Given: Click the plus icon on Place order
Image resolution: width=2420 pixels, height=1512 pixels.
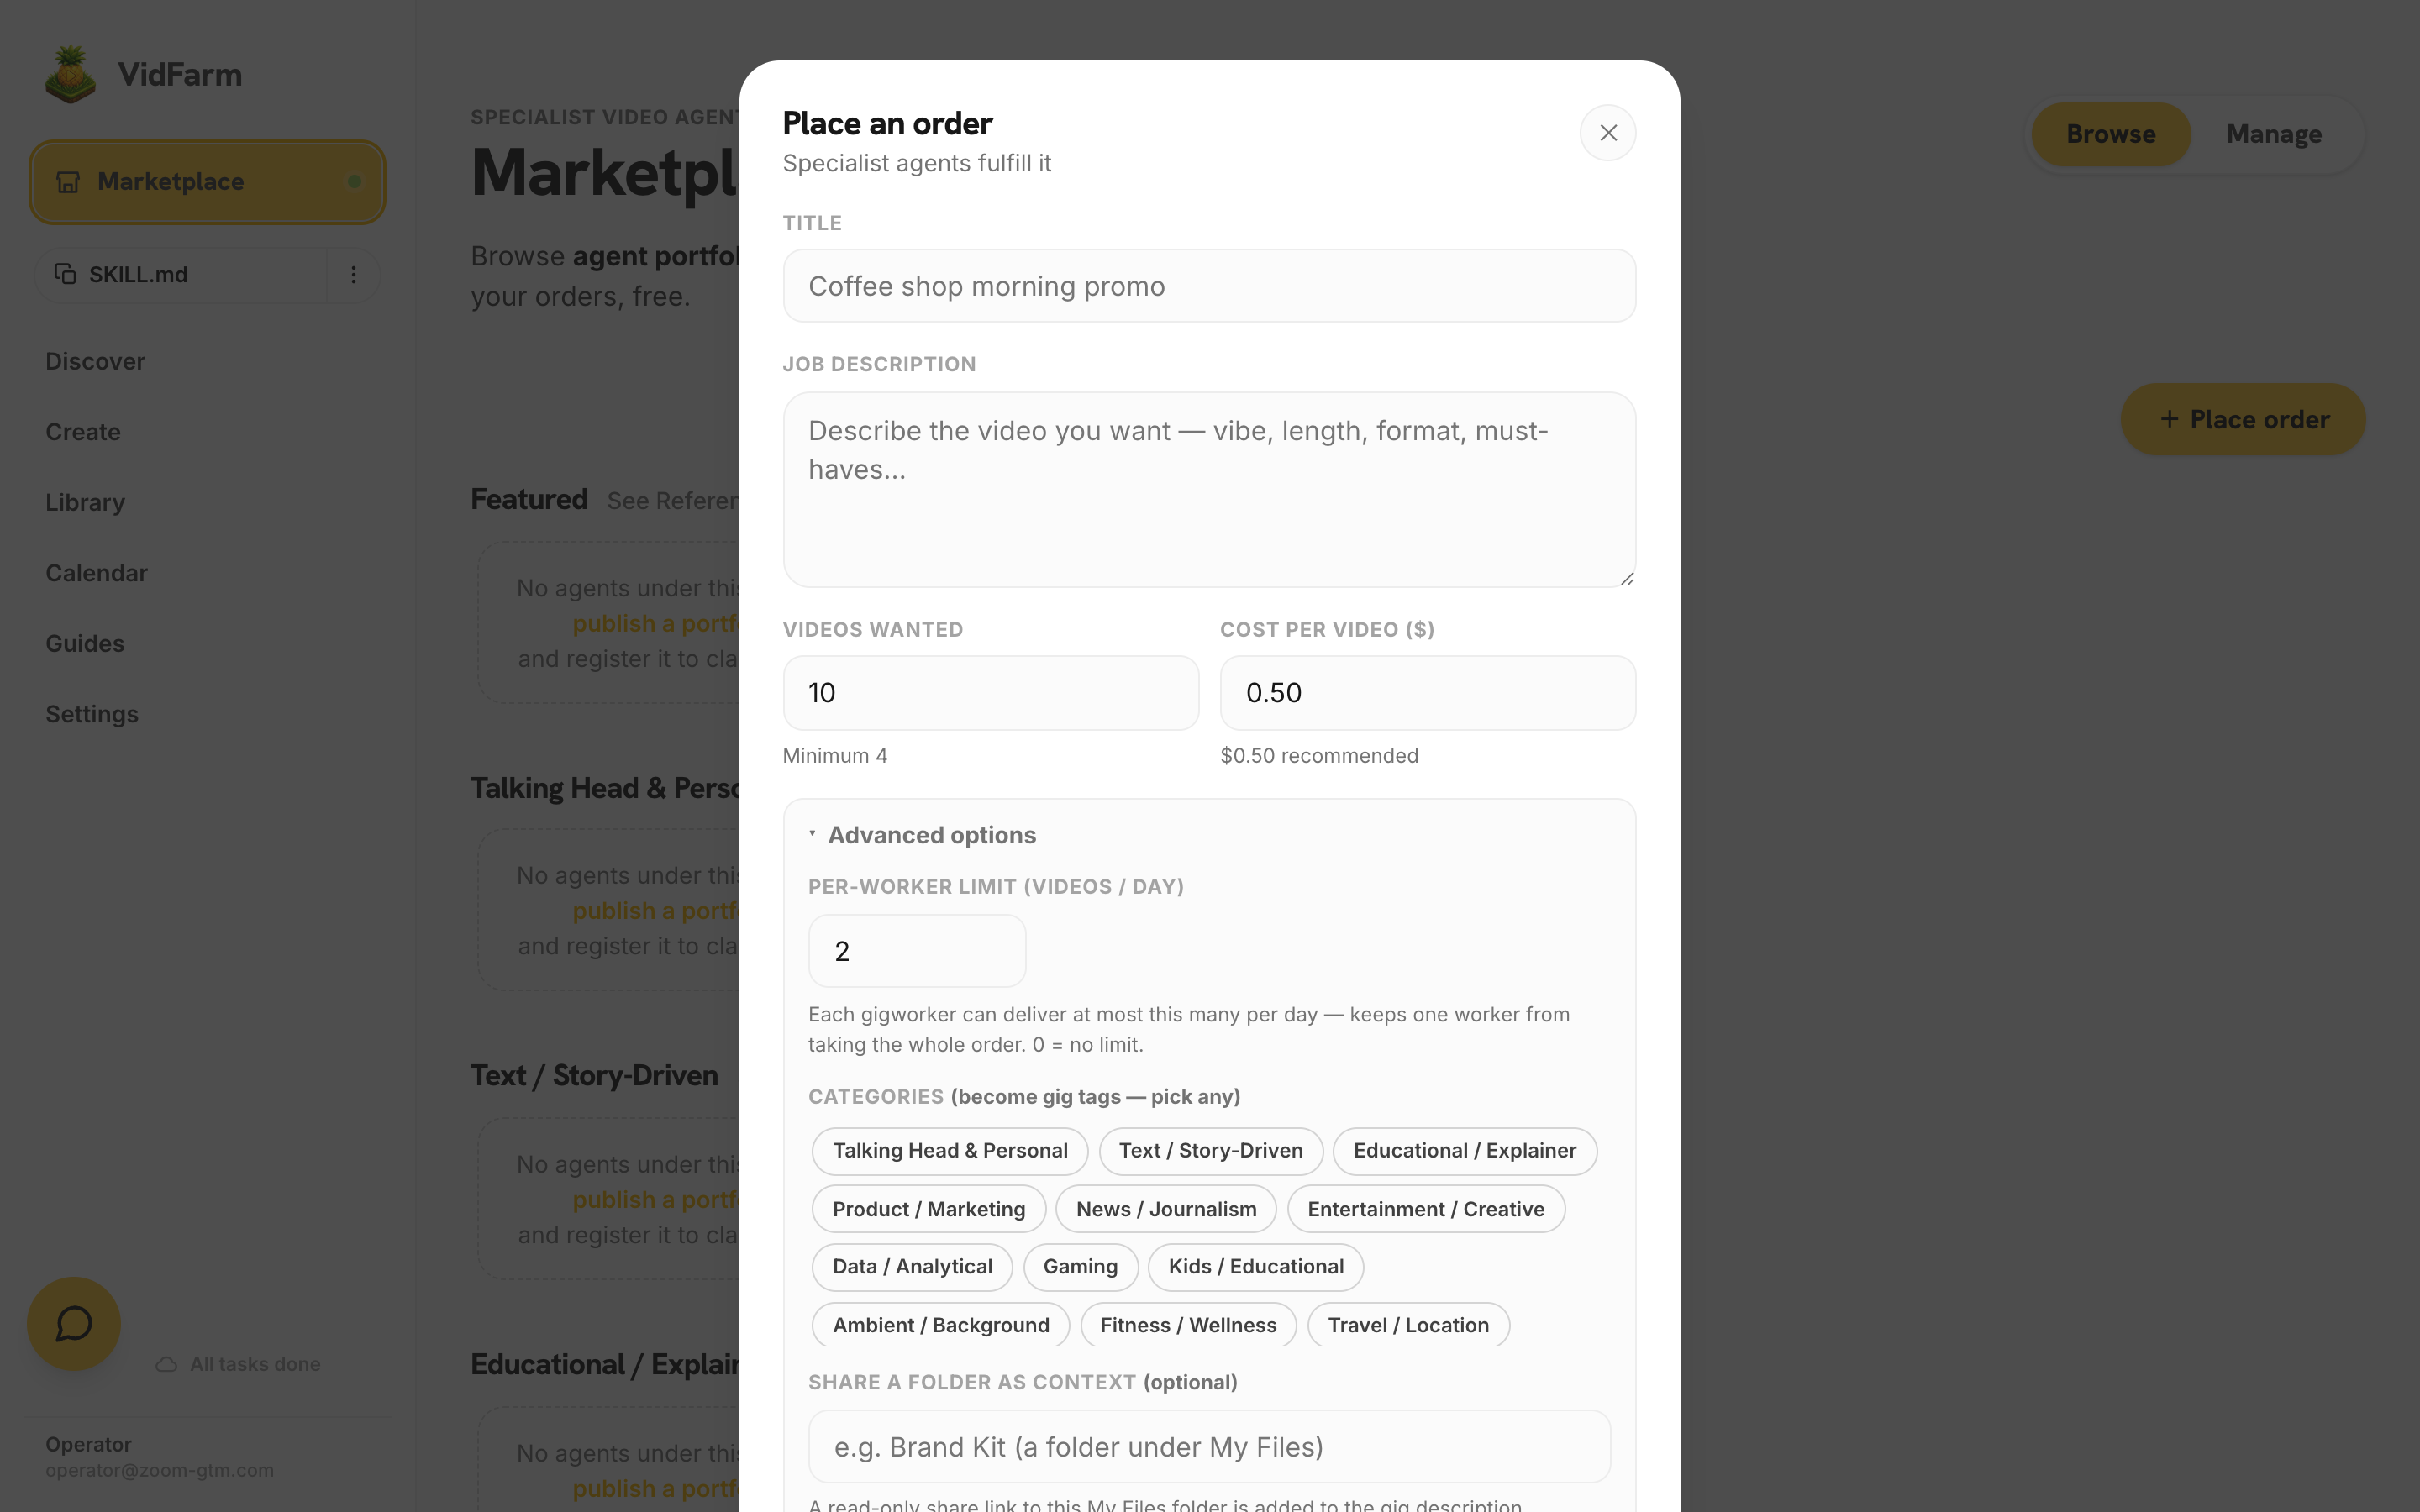Looking at the screenshot, I should [x=2169, y=419].
